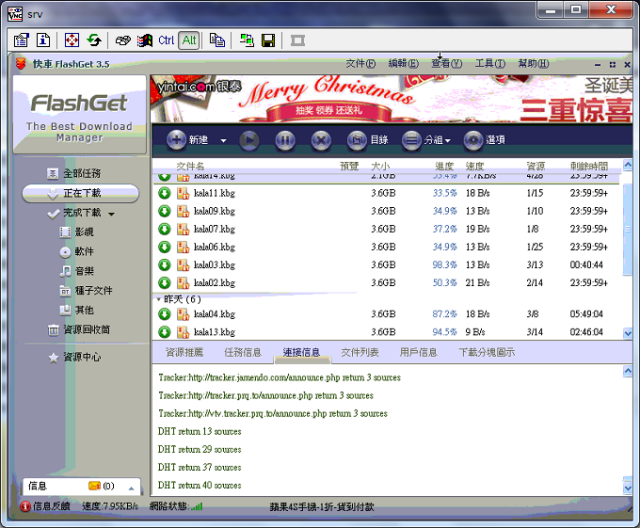
Task: Click the kala07.kbg status arrow icon
Action: point(164,229)
